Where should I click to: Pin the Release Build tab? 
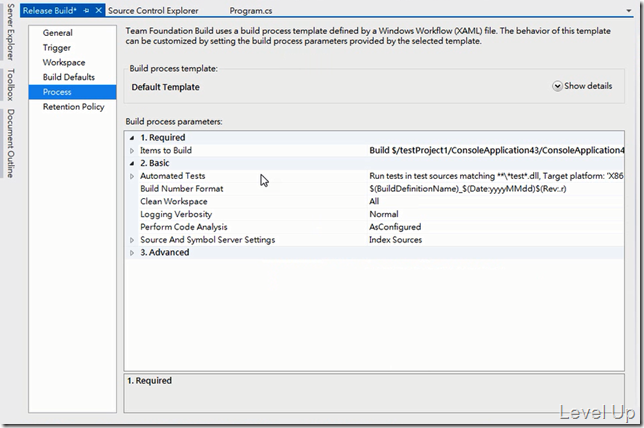[x=86, y=11]
